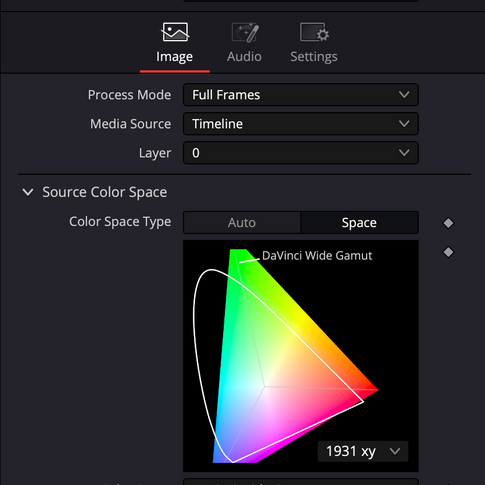Switch to the Image tab
485x485 pixels.
175,43
